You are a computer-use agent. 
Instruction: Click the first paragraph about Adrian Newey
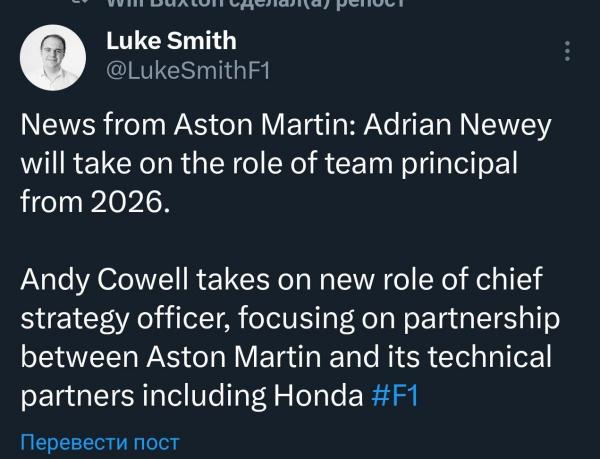point(280,163)
